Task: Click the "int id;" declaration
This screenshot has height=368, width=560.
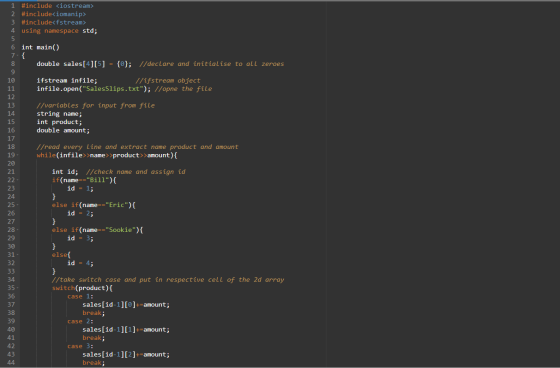Action: coord(65,172)
